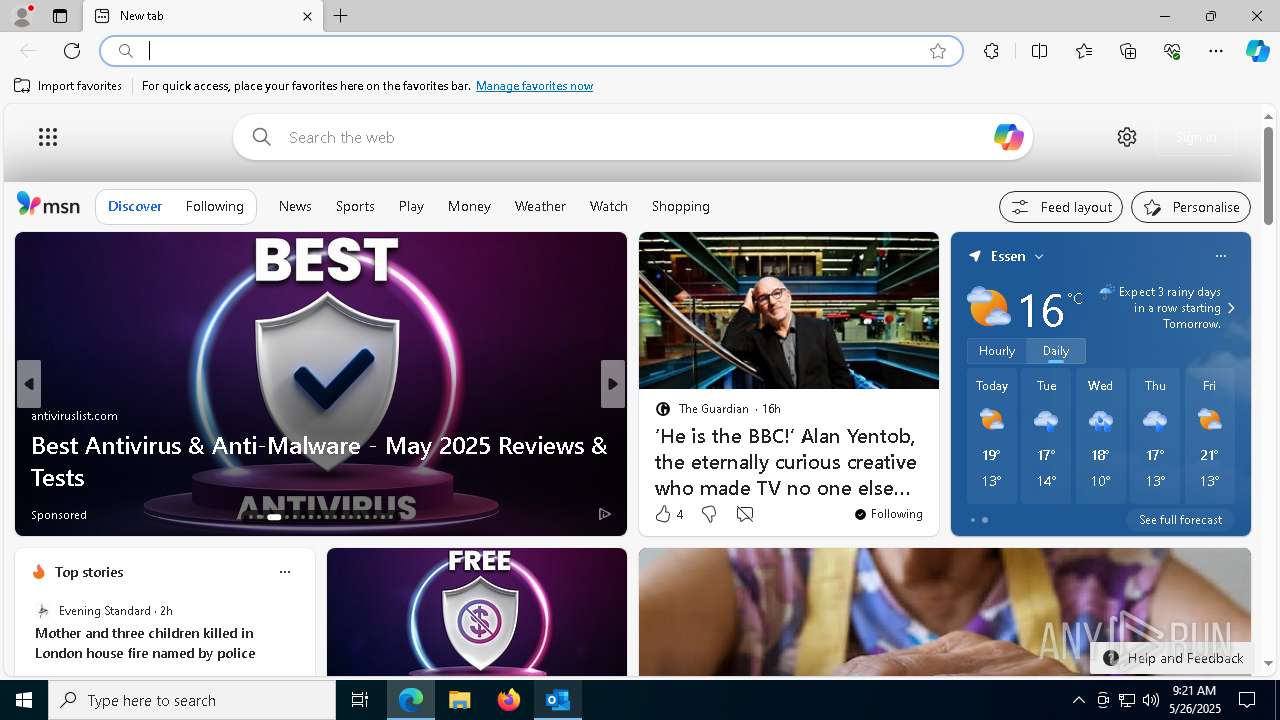1280x720 pixels.
Task: Open the Windows Start menu
Action: coord(24,700)
